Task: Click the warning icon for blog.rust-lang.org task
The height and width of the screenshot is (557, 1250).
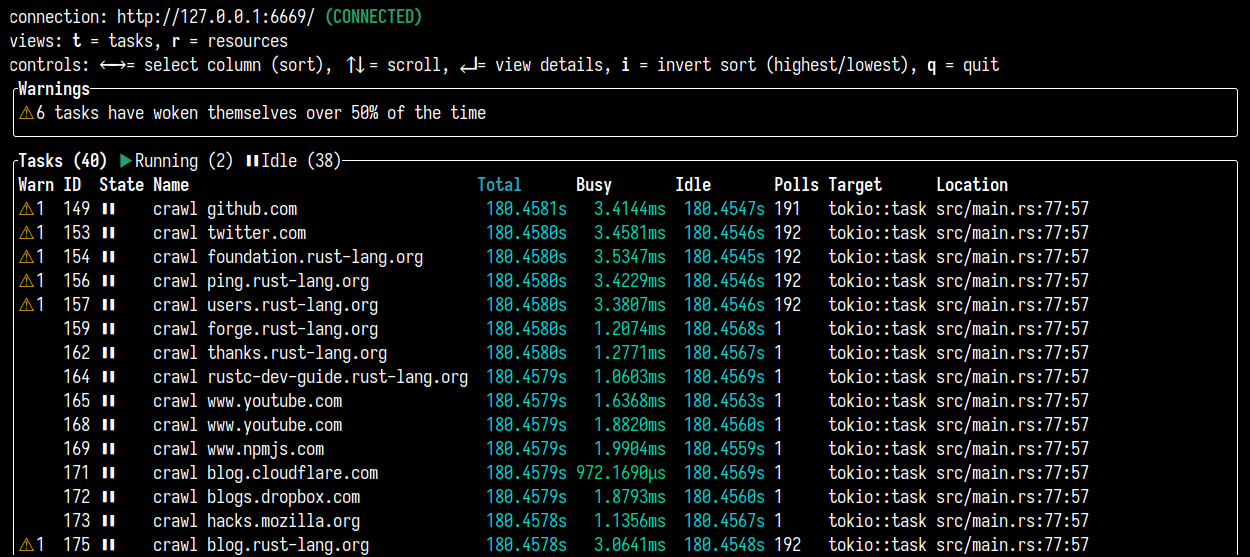Action: (x=26, y=545)
